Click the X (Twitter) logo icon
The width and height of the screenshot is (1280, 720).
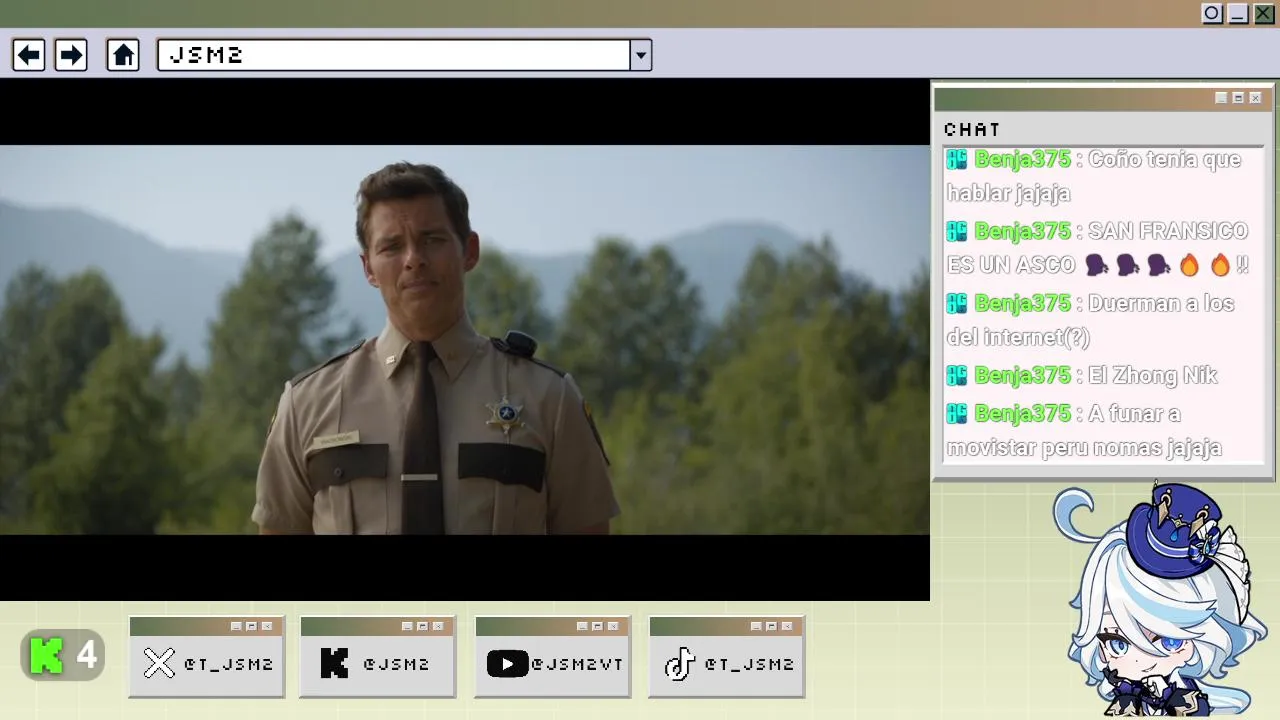click(x=159, y=663)
